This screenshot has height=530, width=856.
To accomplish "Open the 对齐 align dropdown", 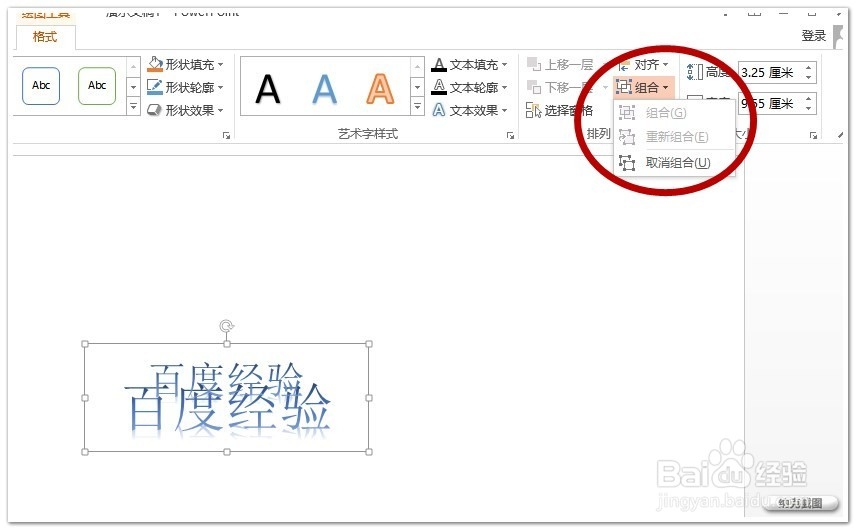I will tap(643, 65).
